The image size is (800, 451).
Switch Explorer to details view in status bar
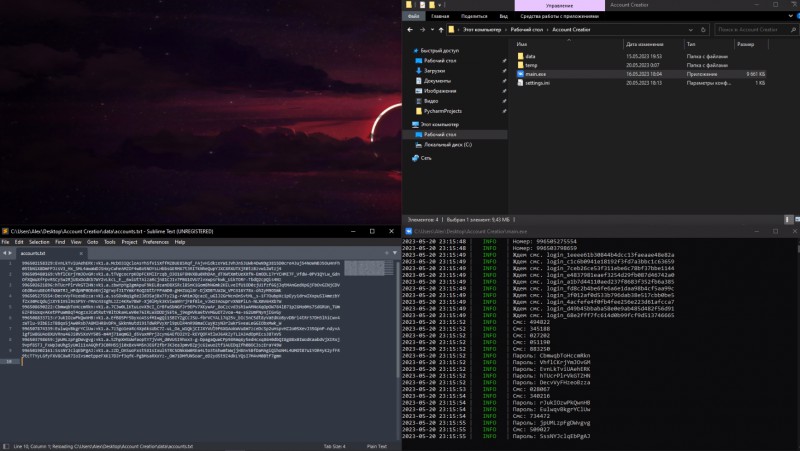[788, 219]
